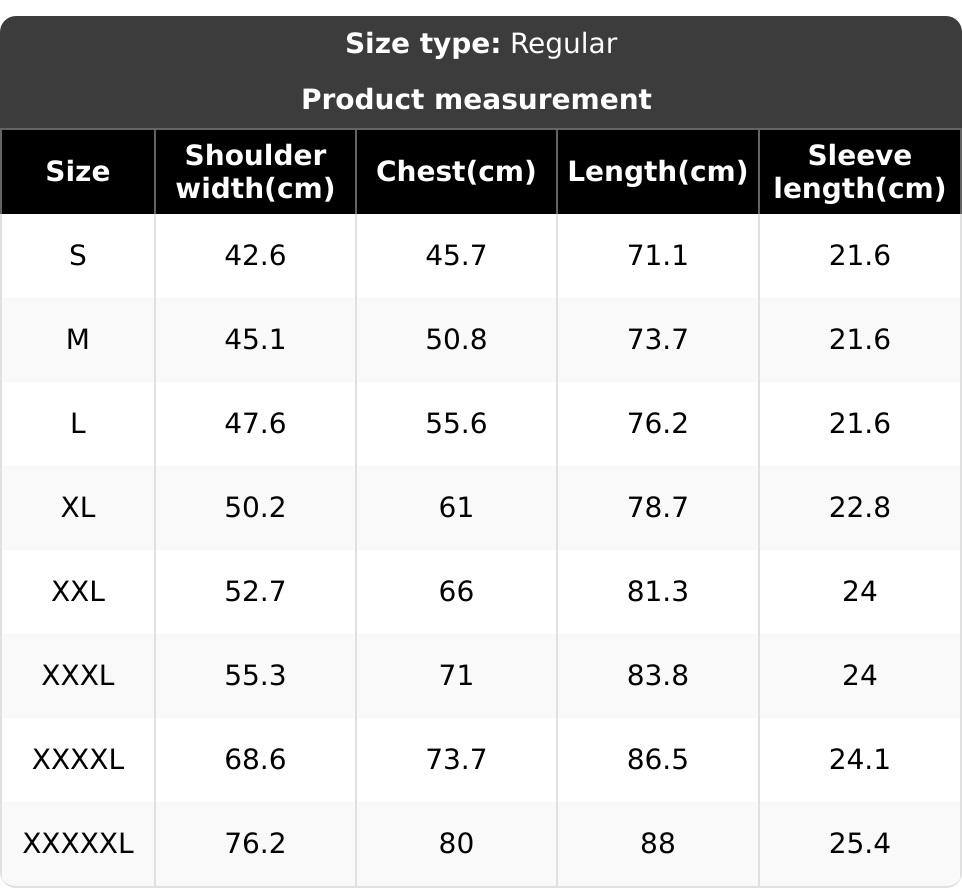Click sleeve length value 25.4

pos(859,844)
